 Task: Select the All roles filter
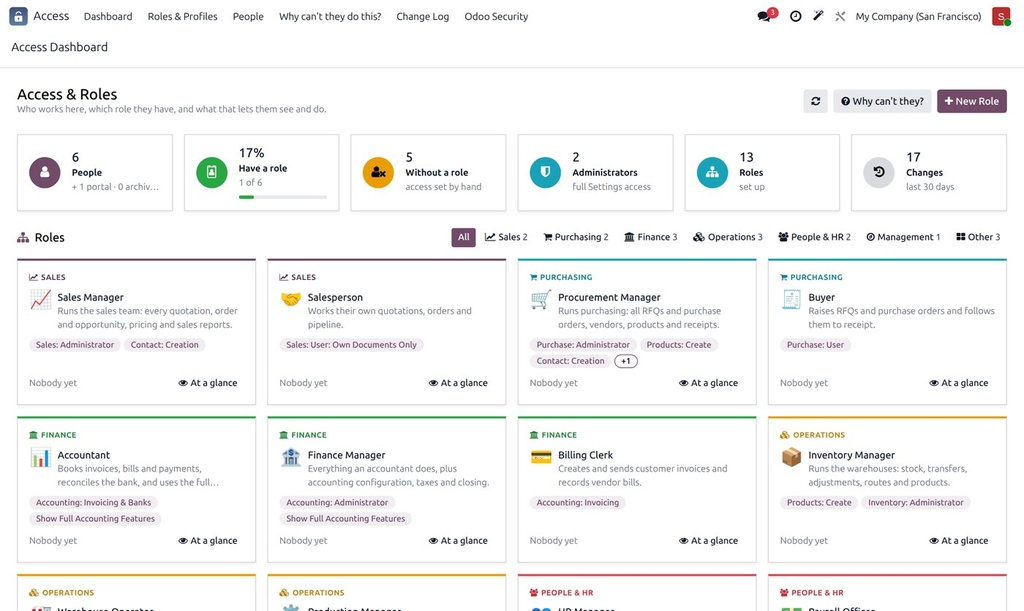point(464,237)
